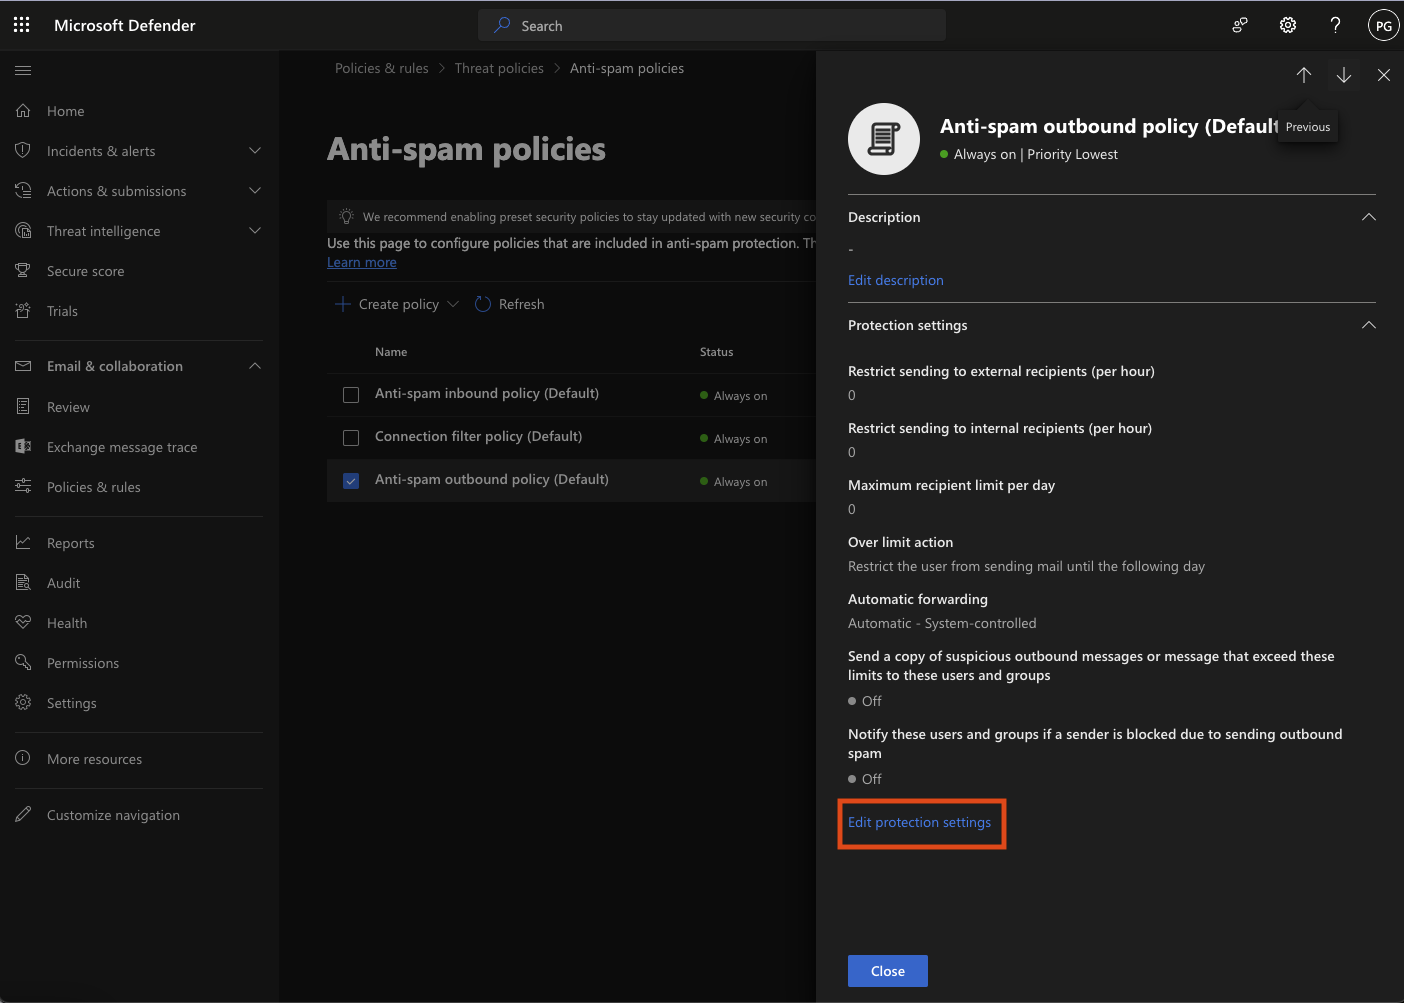The height and width of the screenshot is (1003, 1404).
Task: Open the settings gear in the top bar
Action: [x=1288, y=25]
